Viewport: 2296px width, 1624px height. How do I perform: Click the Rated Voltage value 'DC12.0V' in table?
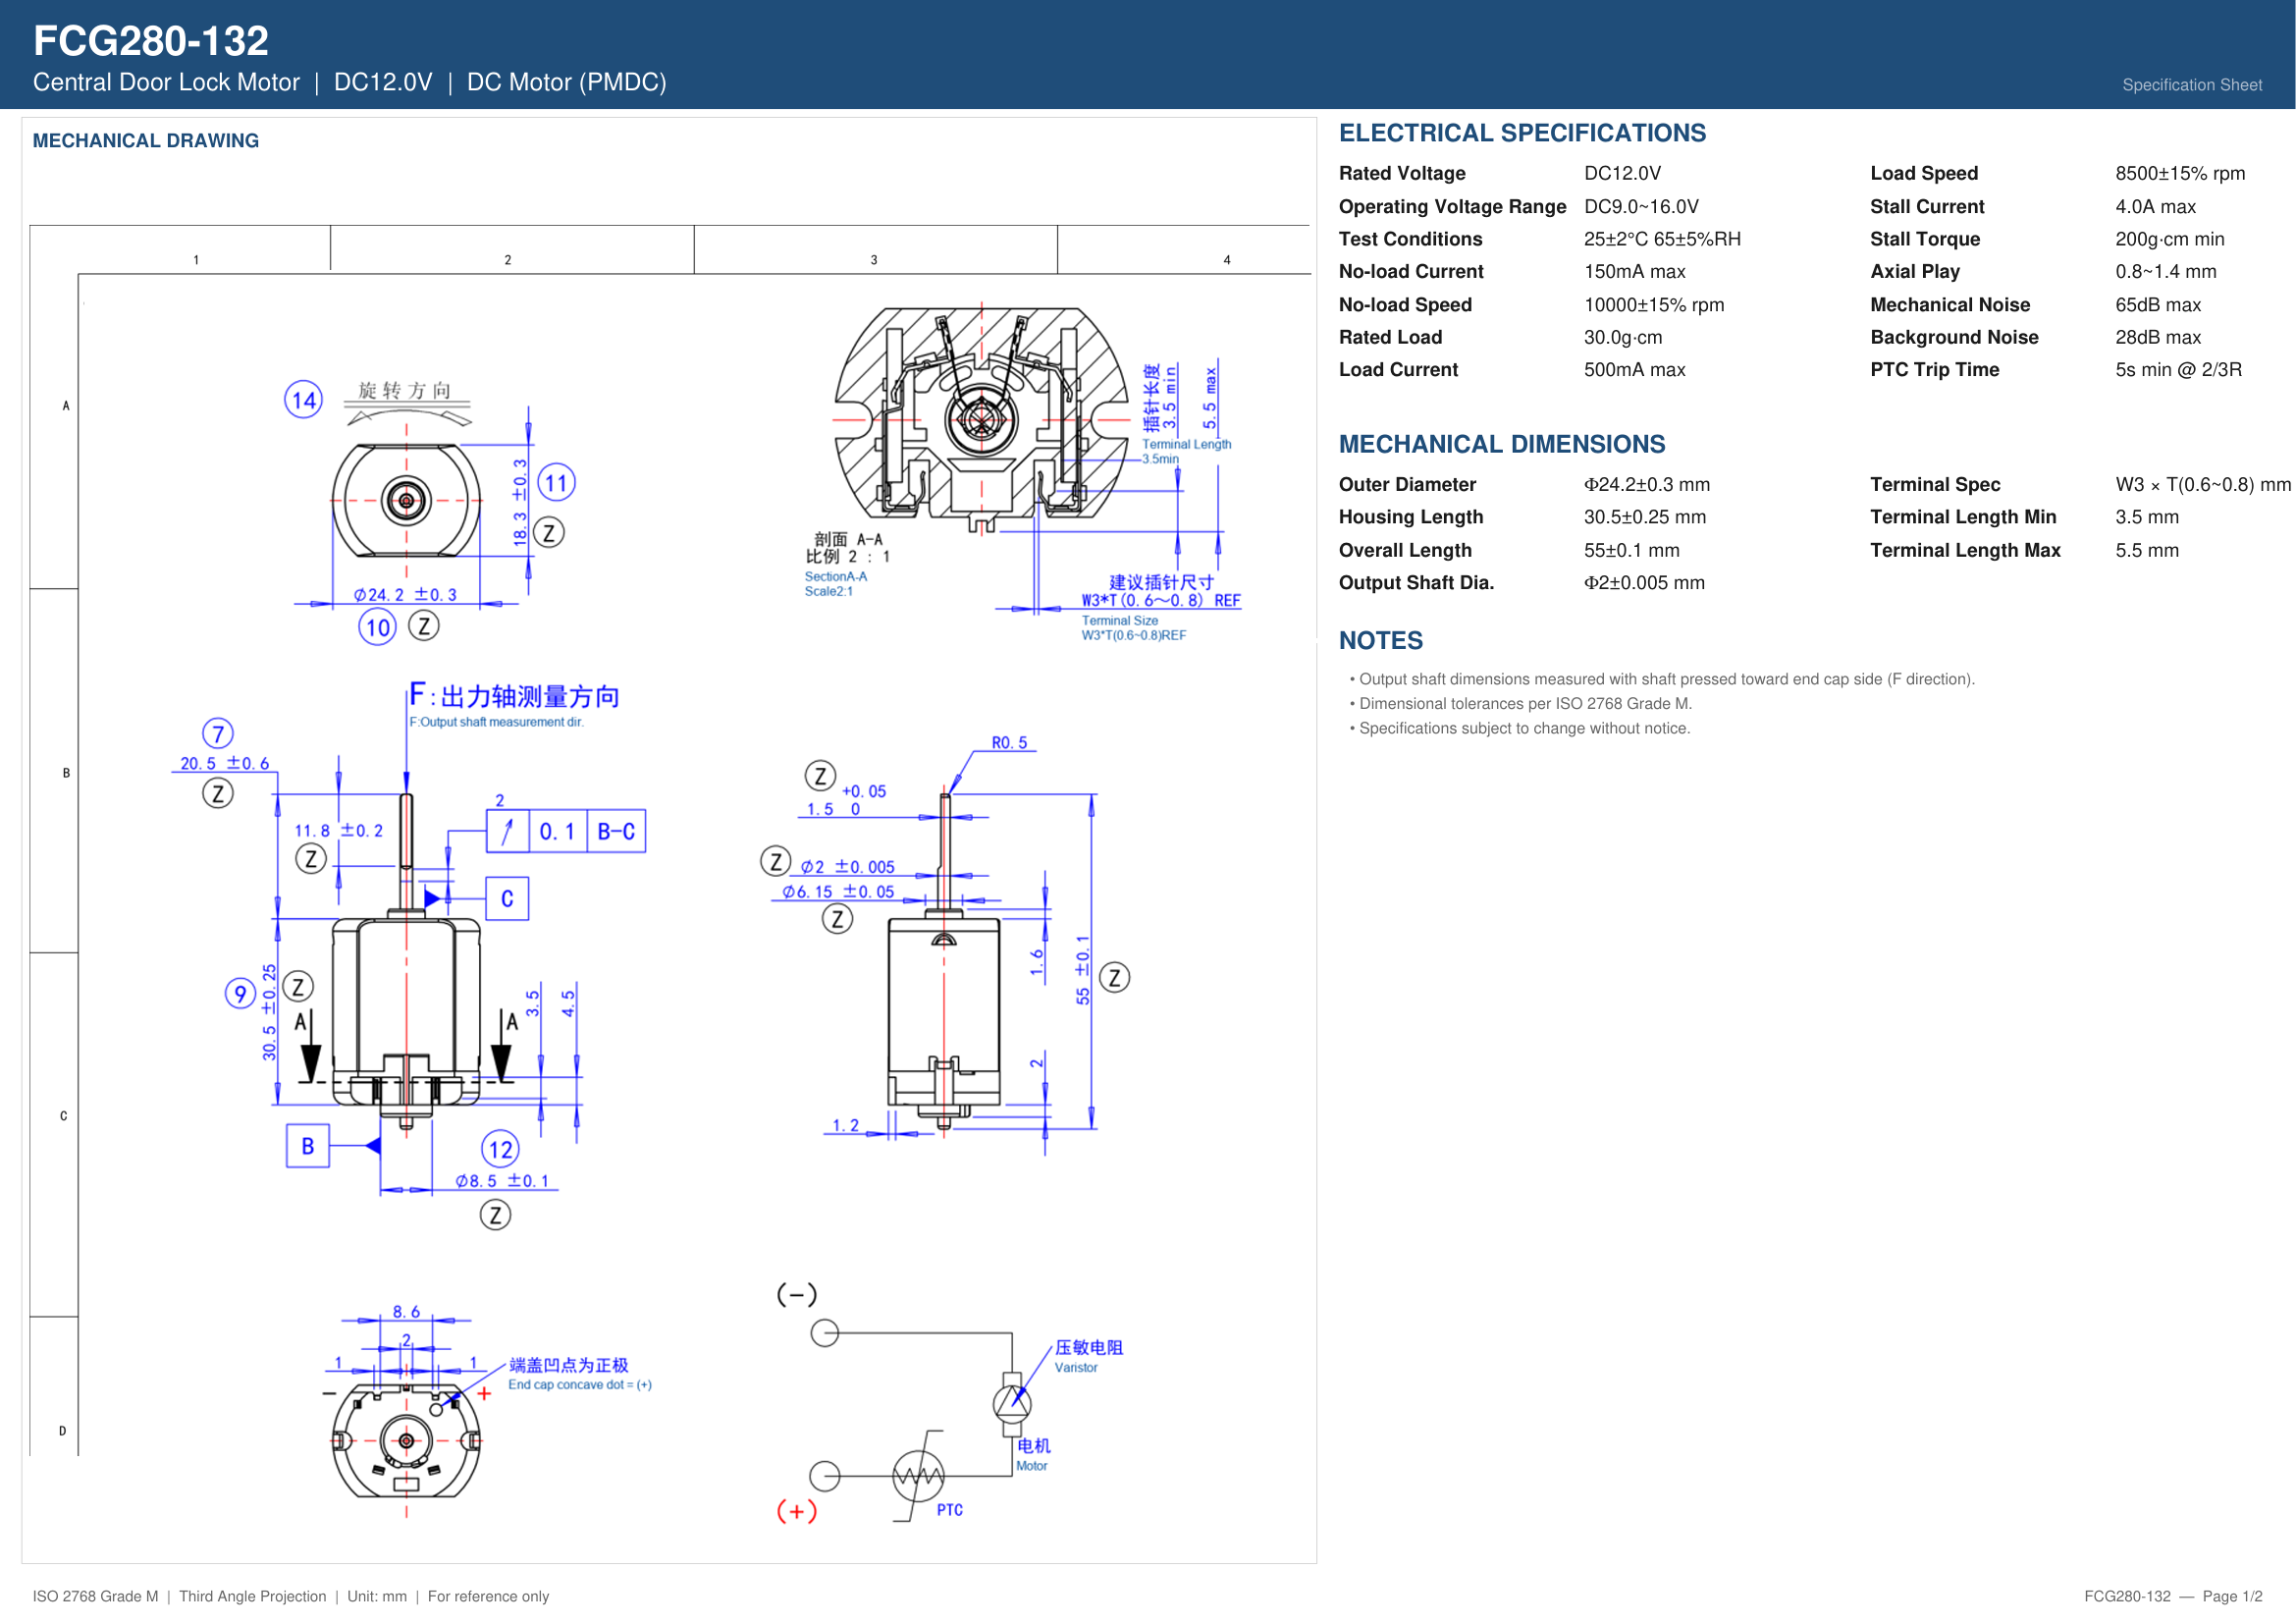tap(1622, 173)
